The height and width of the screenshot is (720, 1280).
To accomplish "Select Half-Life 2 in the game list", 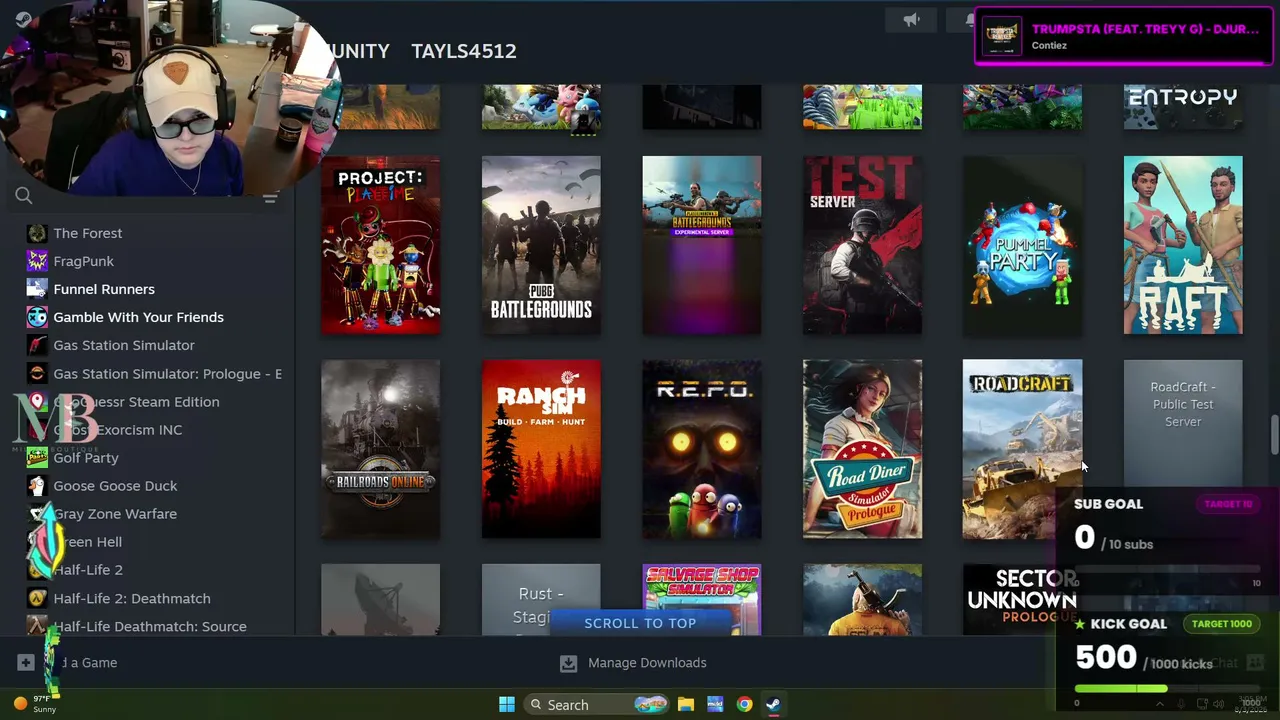I will (x=88, y=570).
